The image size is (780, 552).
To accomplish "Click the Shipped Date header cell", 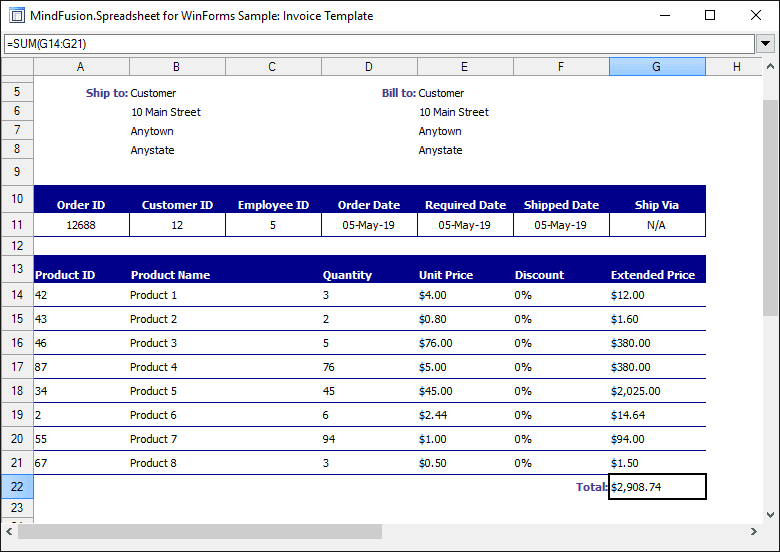I will click(561, 199).
